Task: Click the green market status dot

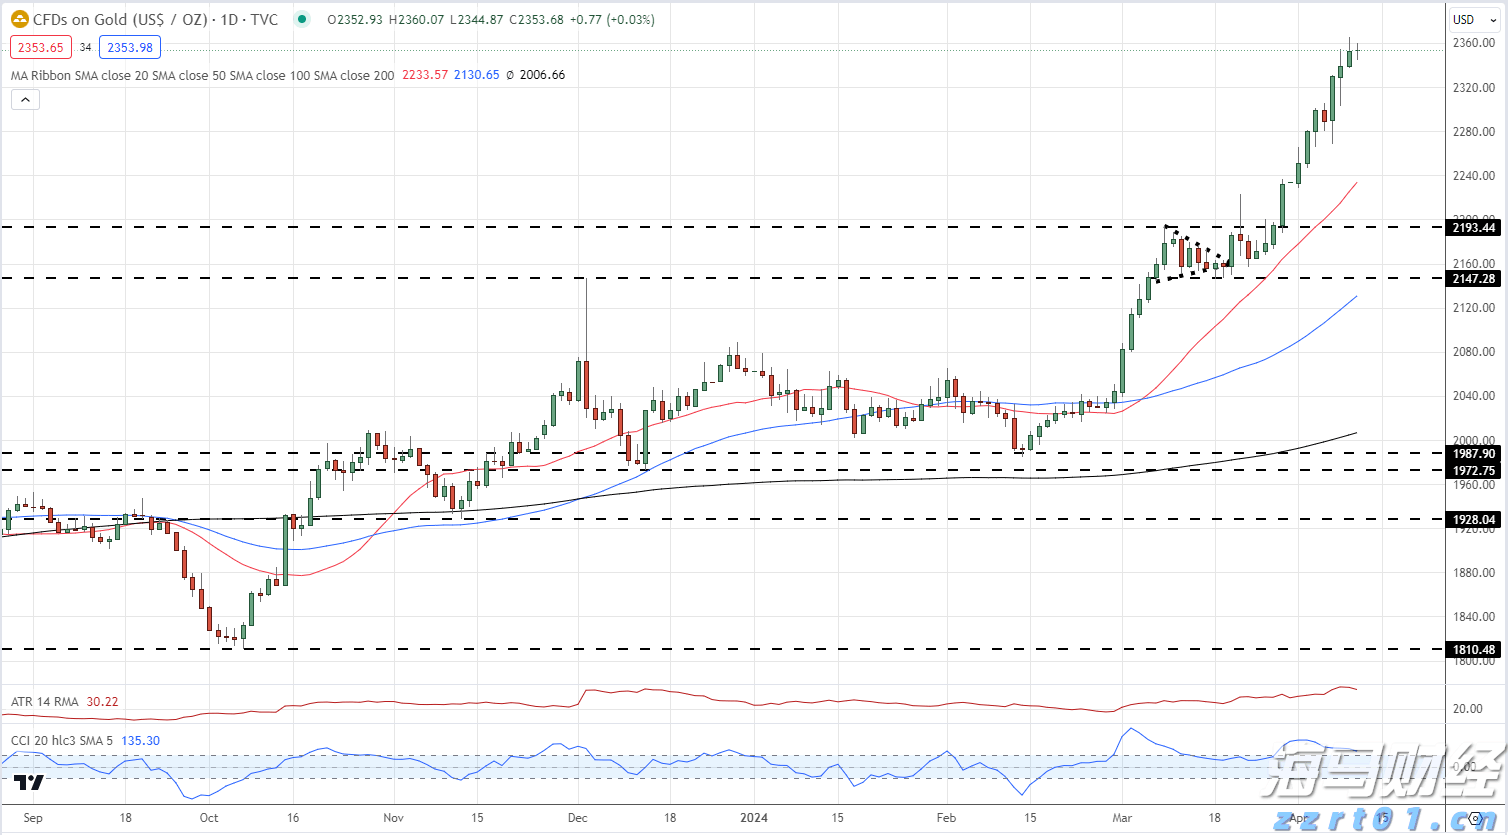Action: (x=302, y=19)
